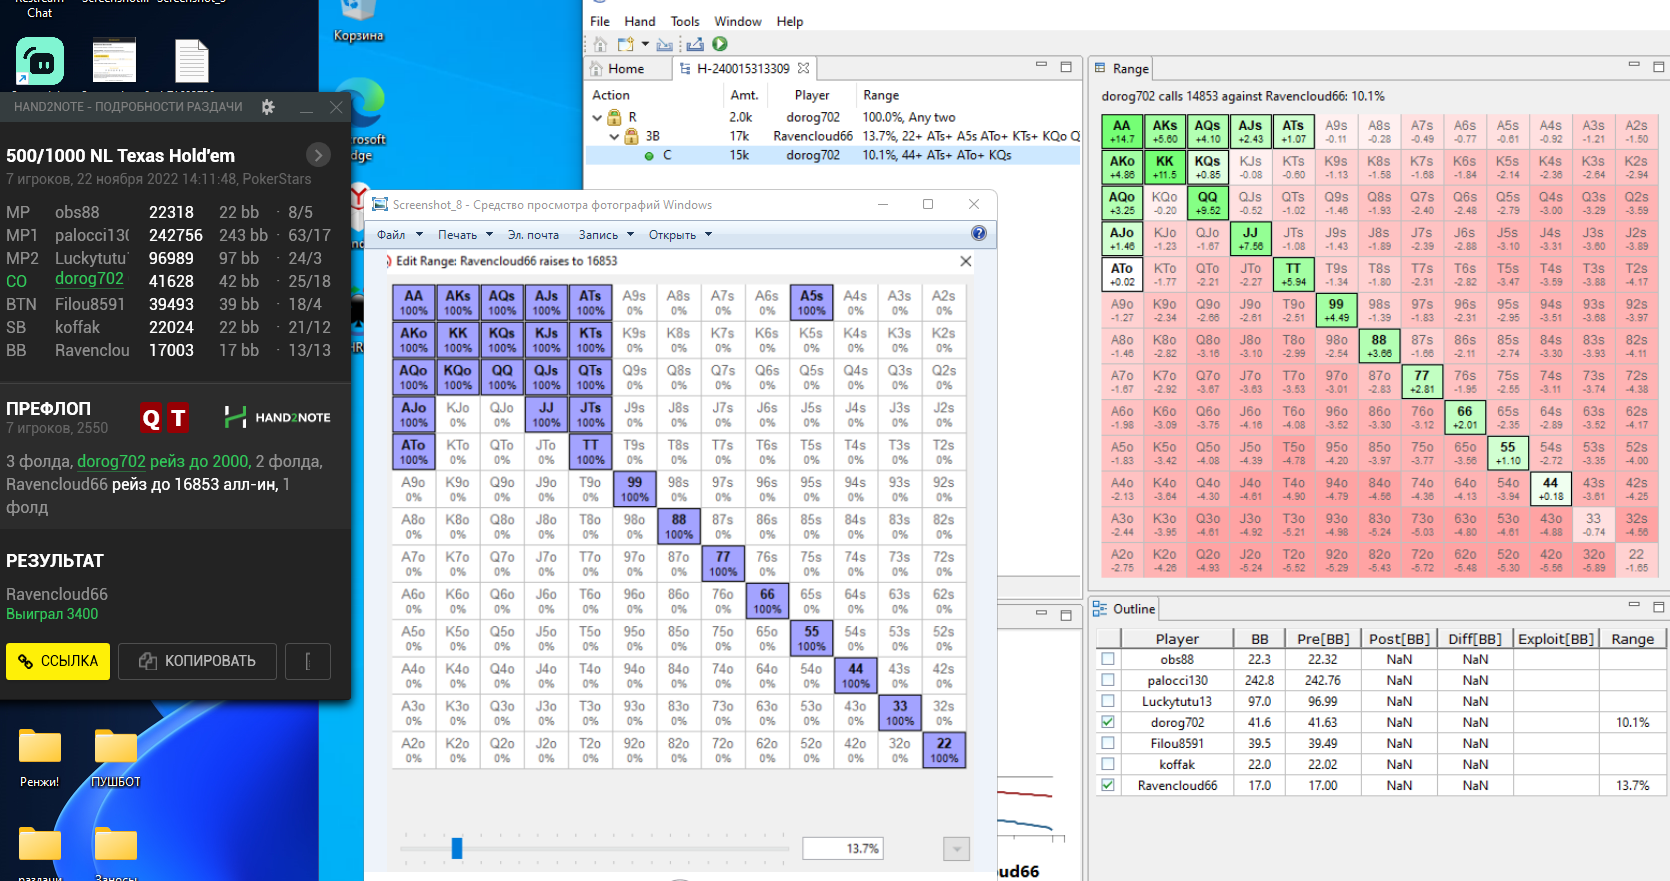The image size is (1670, 881).
Task: Close the H-240015313309 tab
Action: [x=803, y=68]
